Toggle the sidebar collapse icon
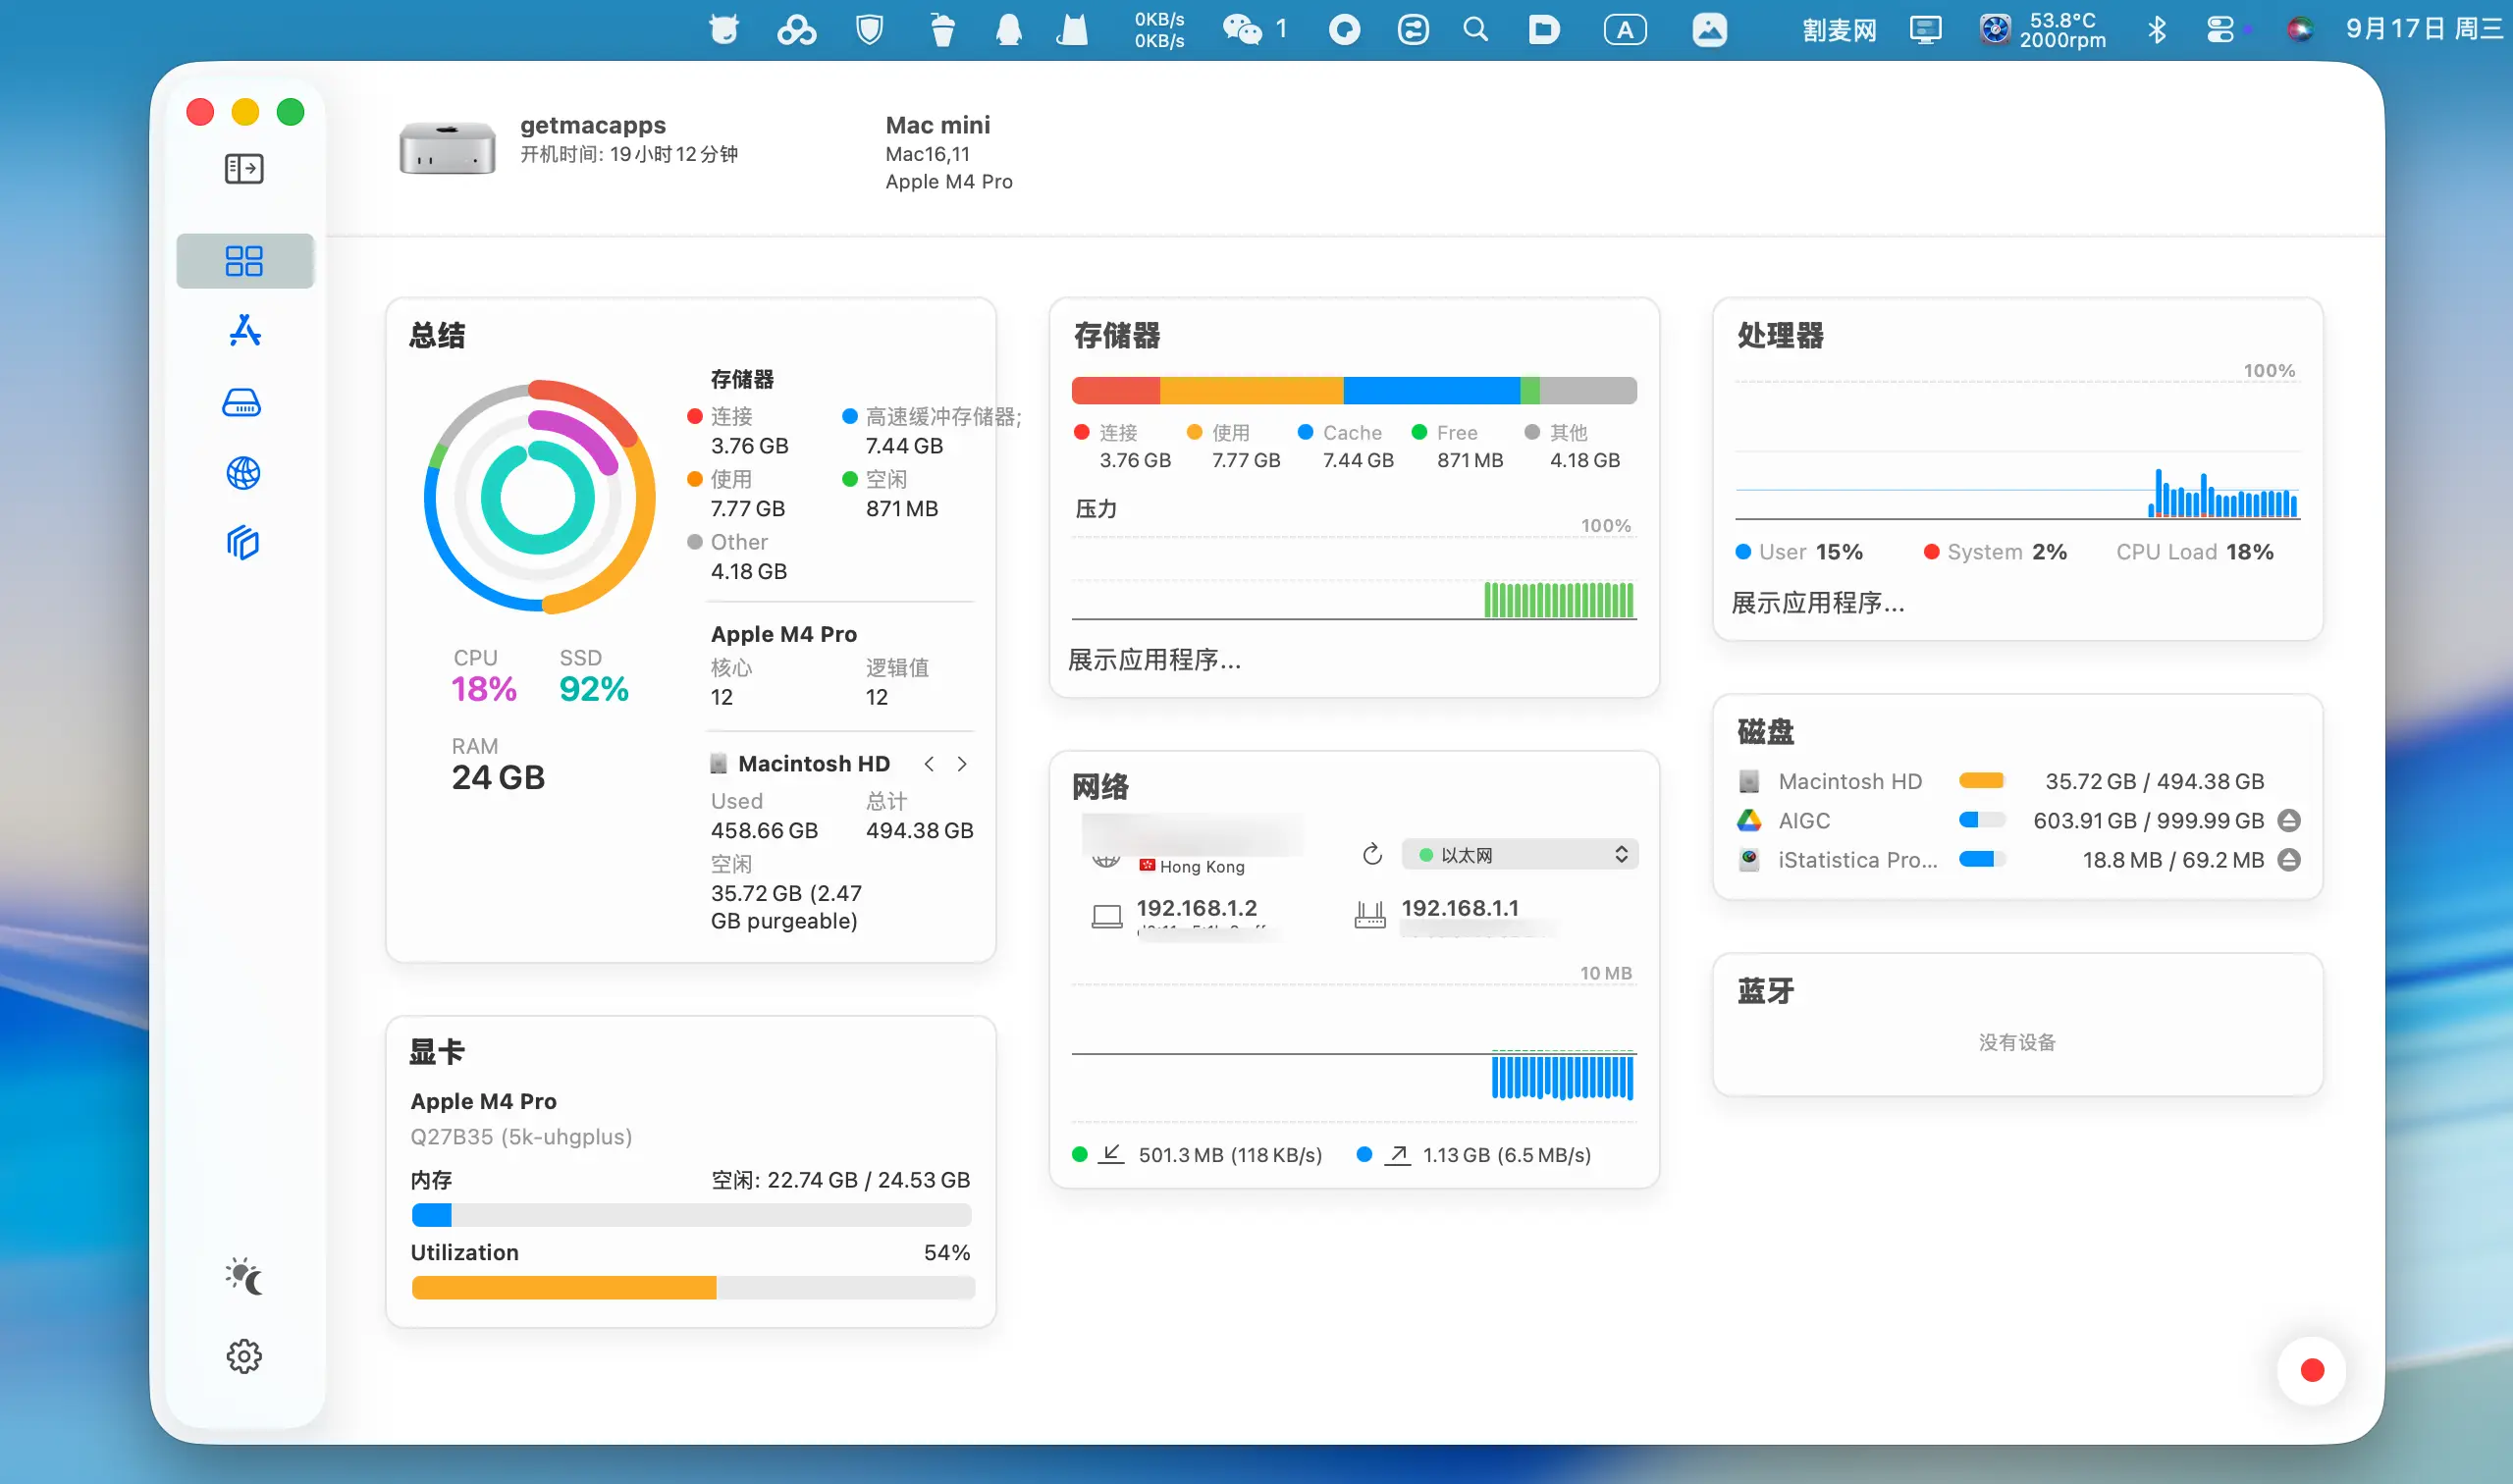This screenshot has width=2513, height=1484. click(243, 169)
